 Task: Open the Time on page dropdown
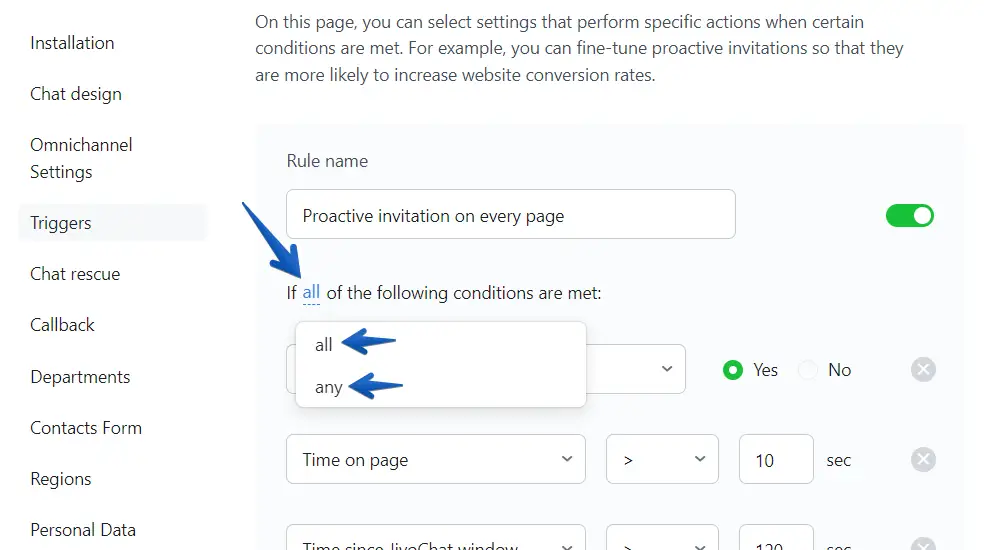[435, 460]
